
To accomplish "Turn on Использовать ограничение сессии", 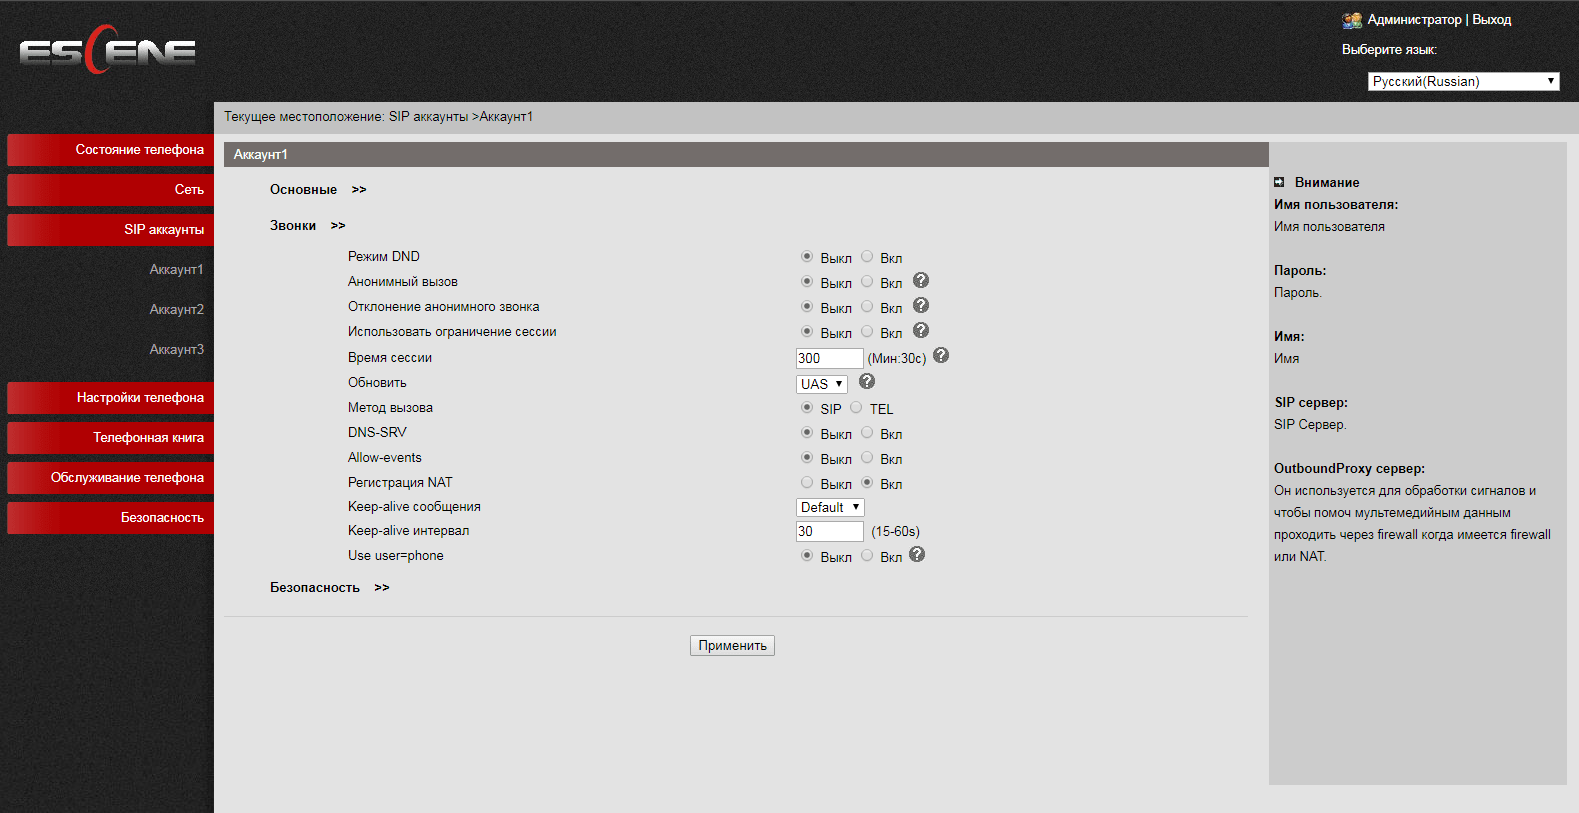I will [x=867, y=332].
